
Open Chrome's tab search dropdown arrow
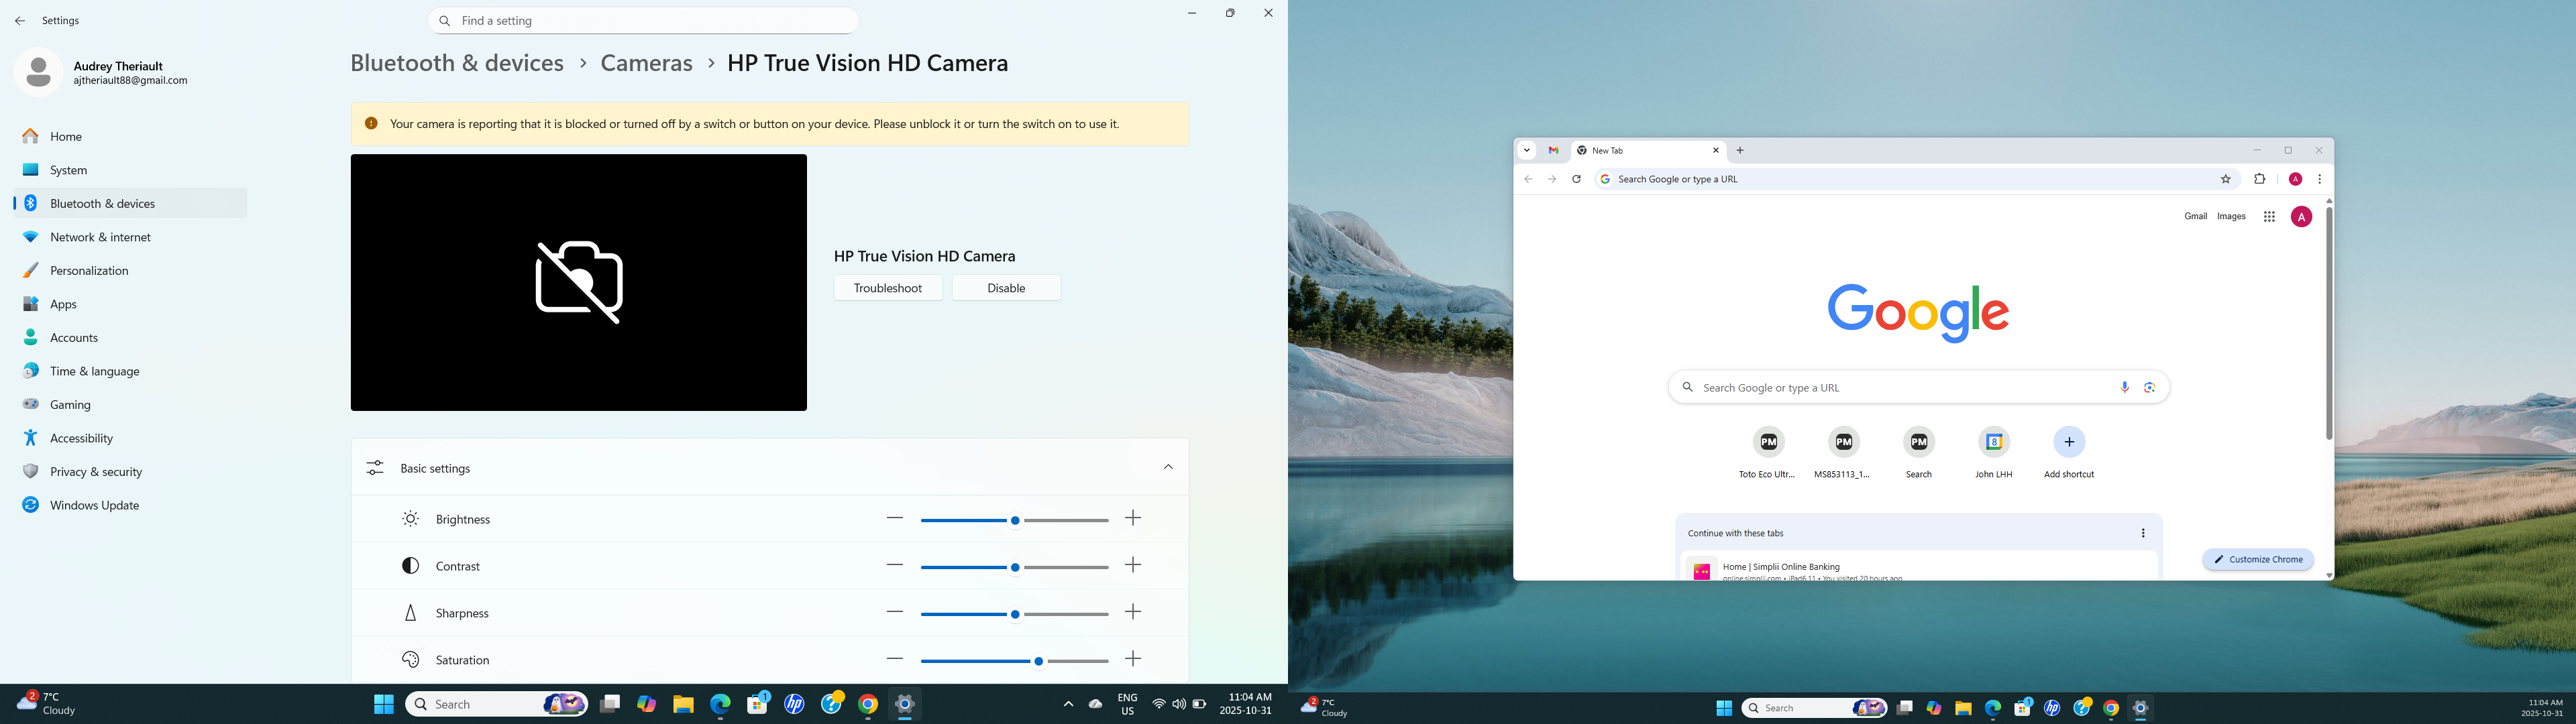(1527, 150)
